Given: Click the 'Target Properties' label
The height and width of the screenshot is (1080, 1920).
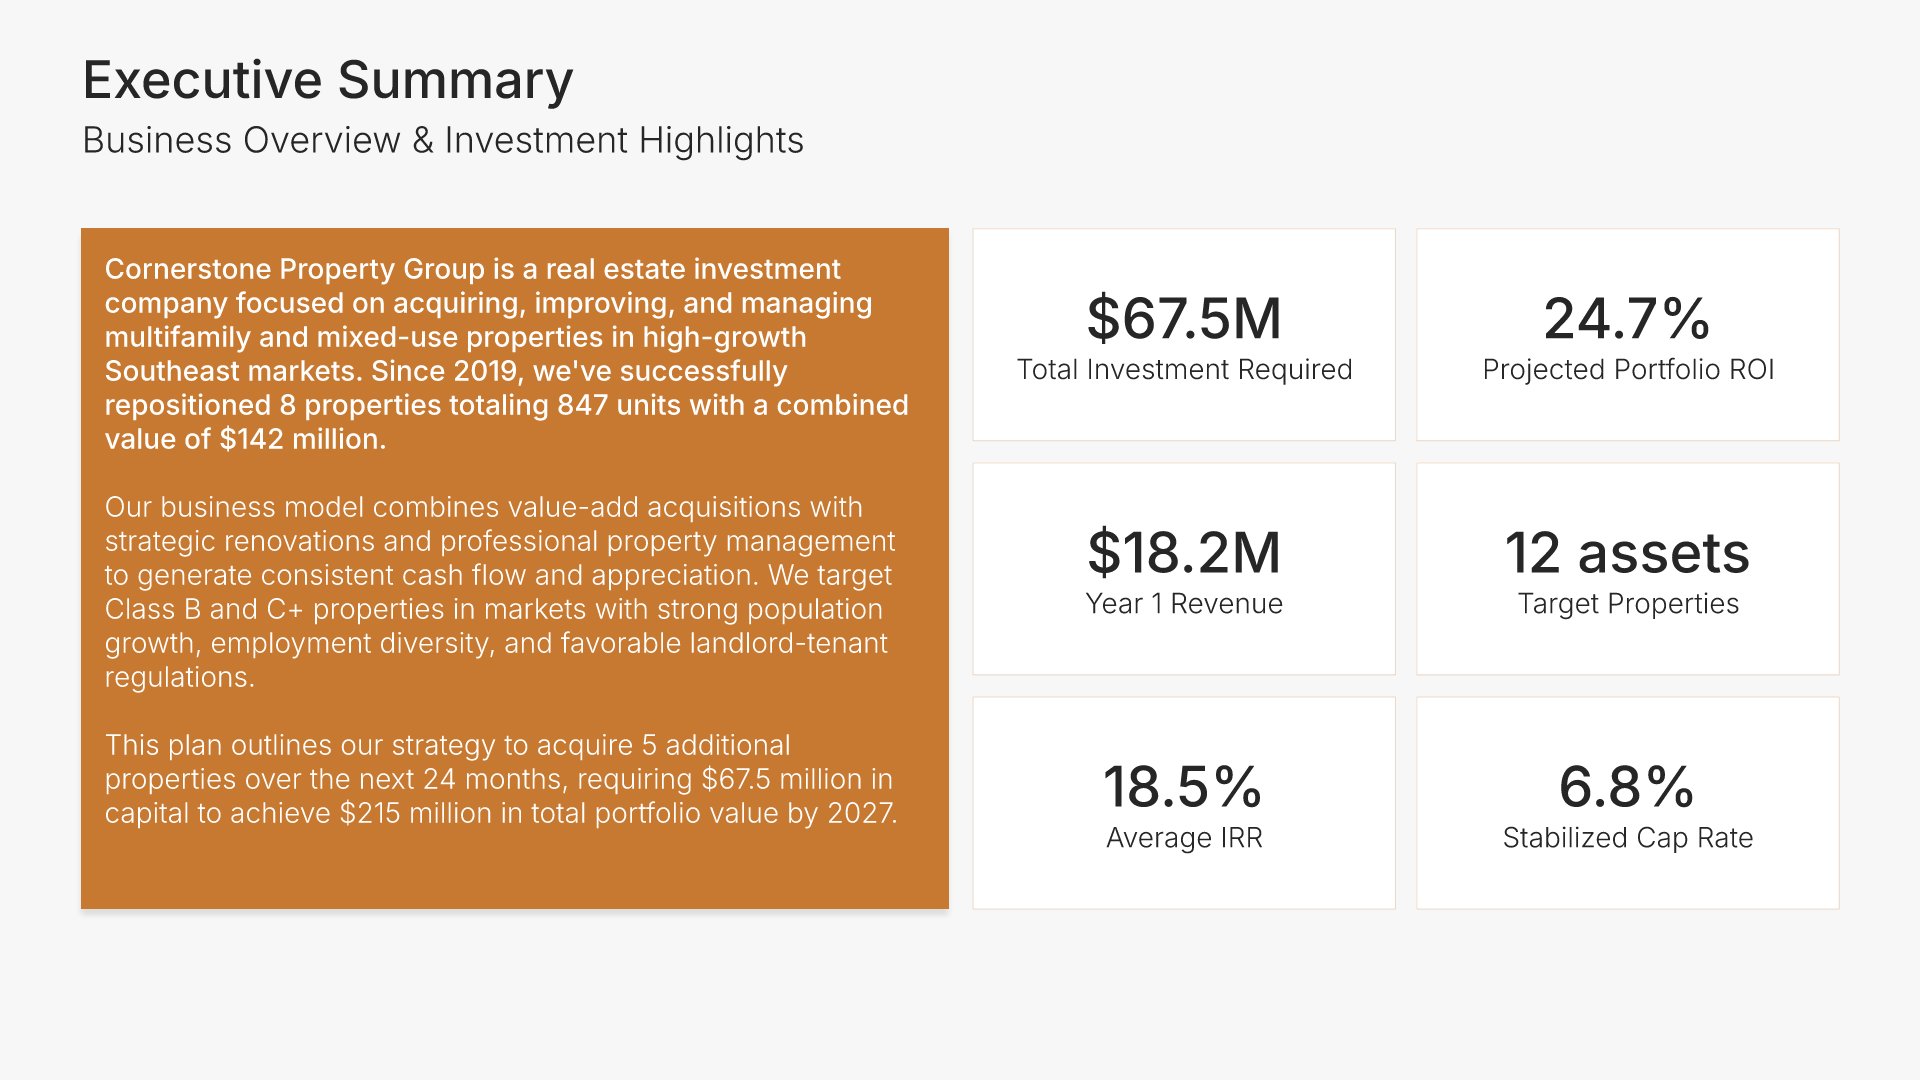Looking at the screenshot, I should tap(1628, 604).
